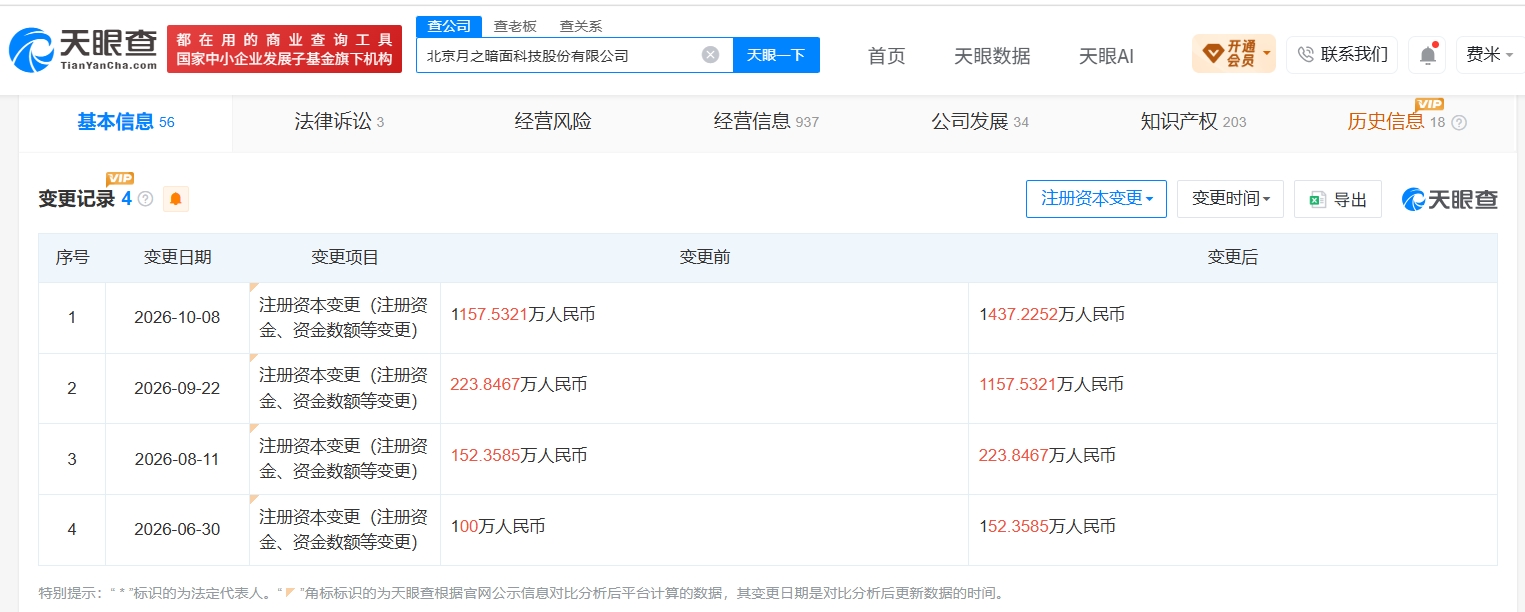Screen dimensions: 1525x612
Task: Open the 公司发展 tab
Action: 980,123
